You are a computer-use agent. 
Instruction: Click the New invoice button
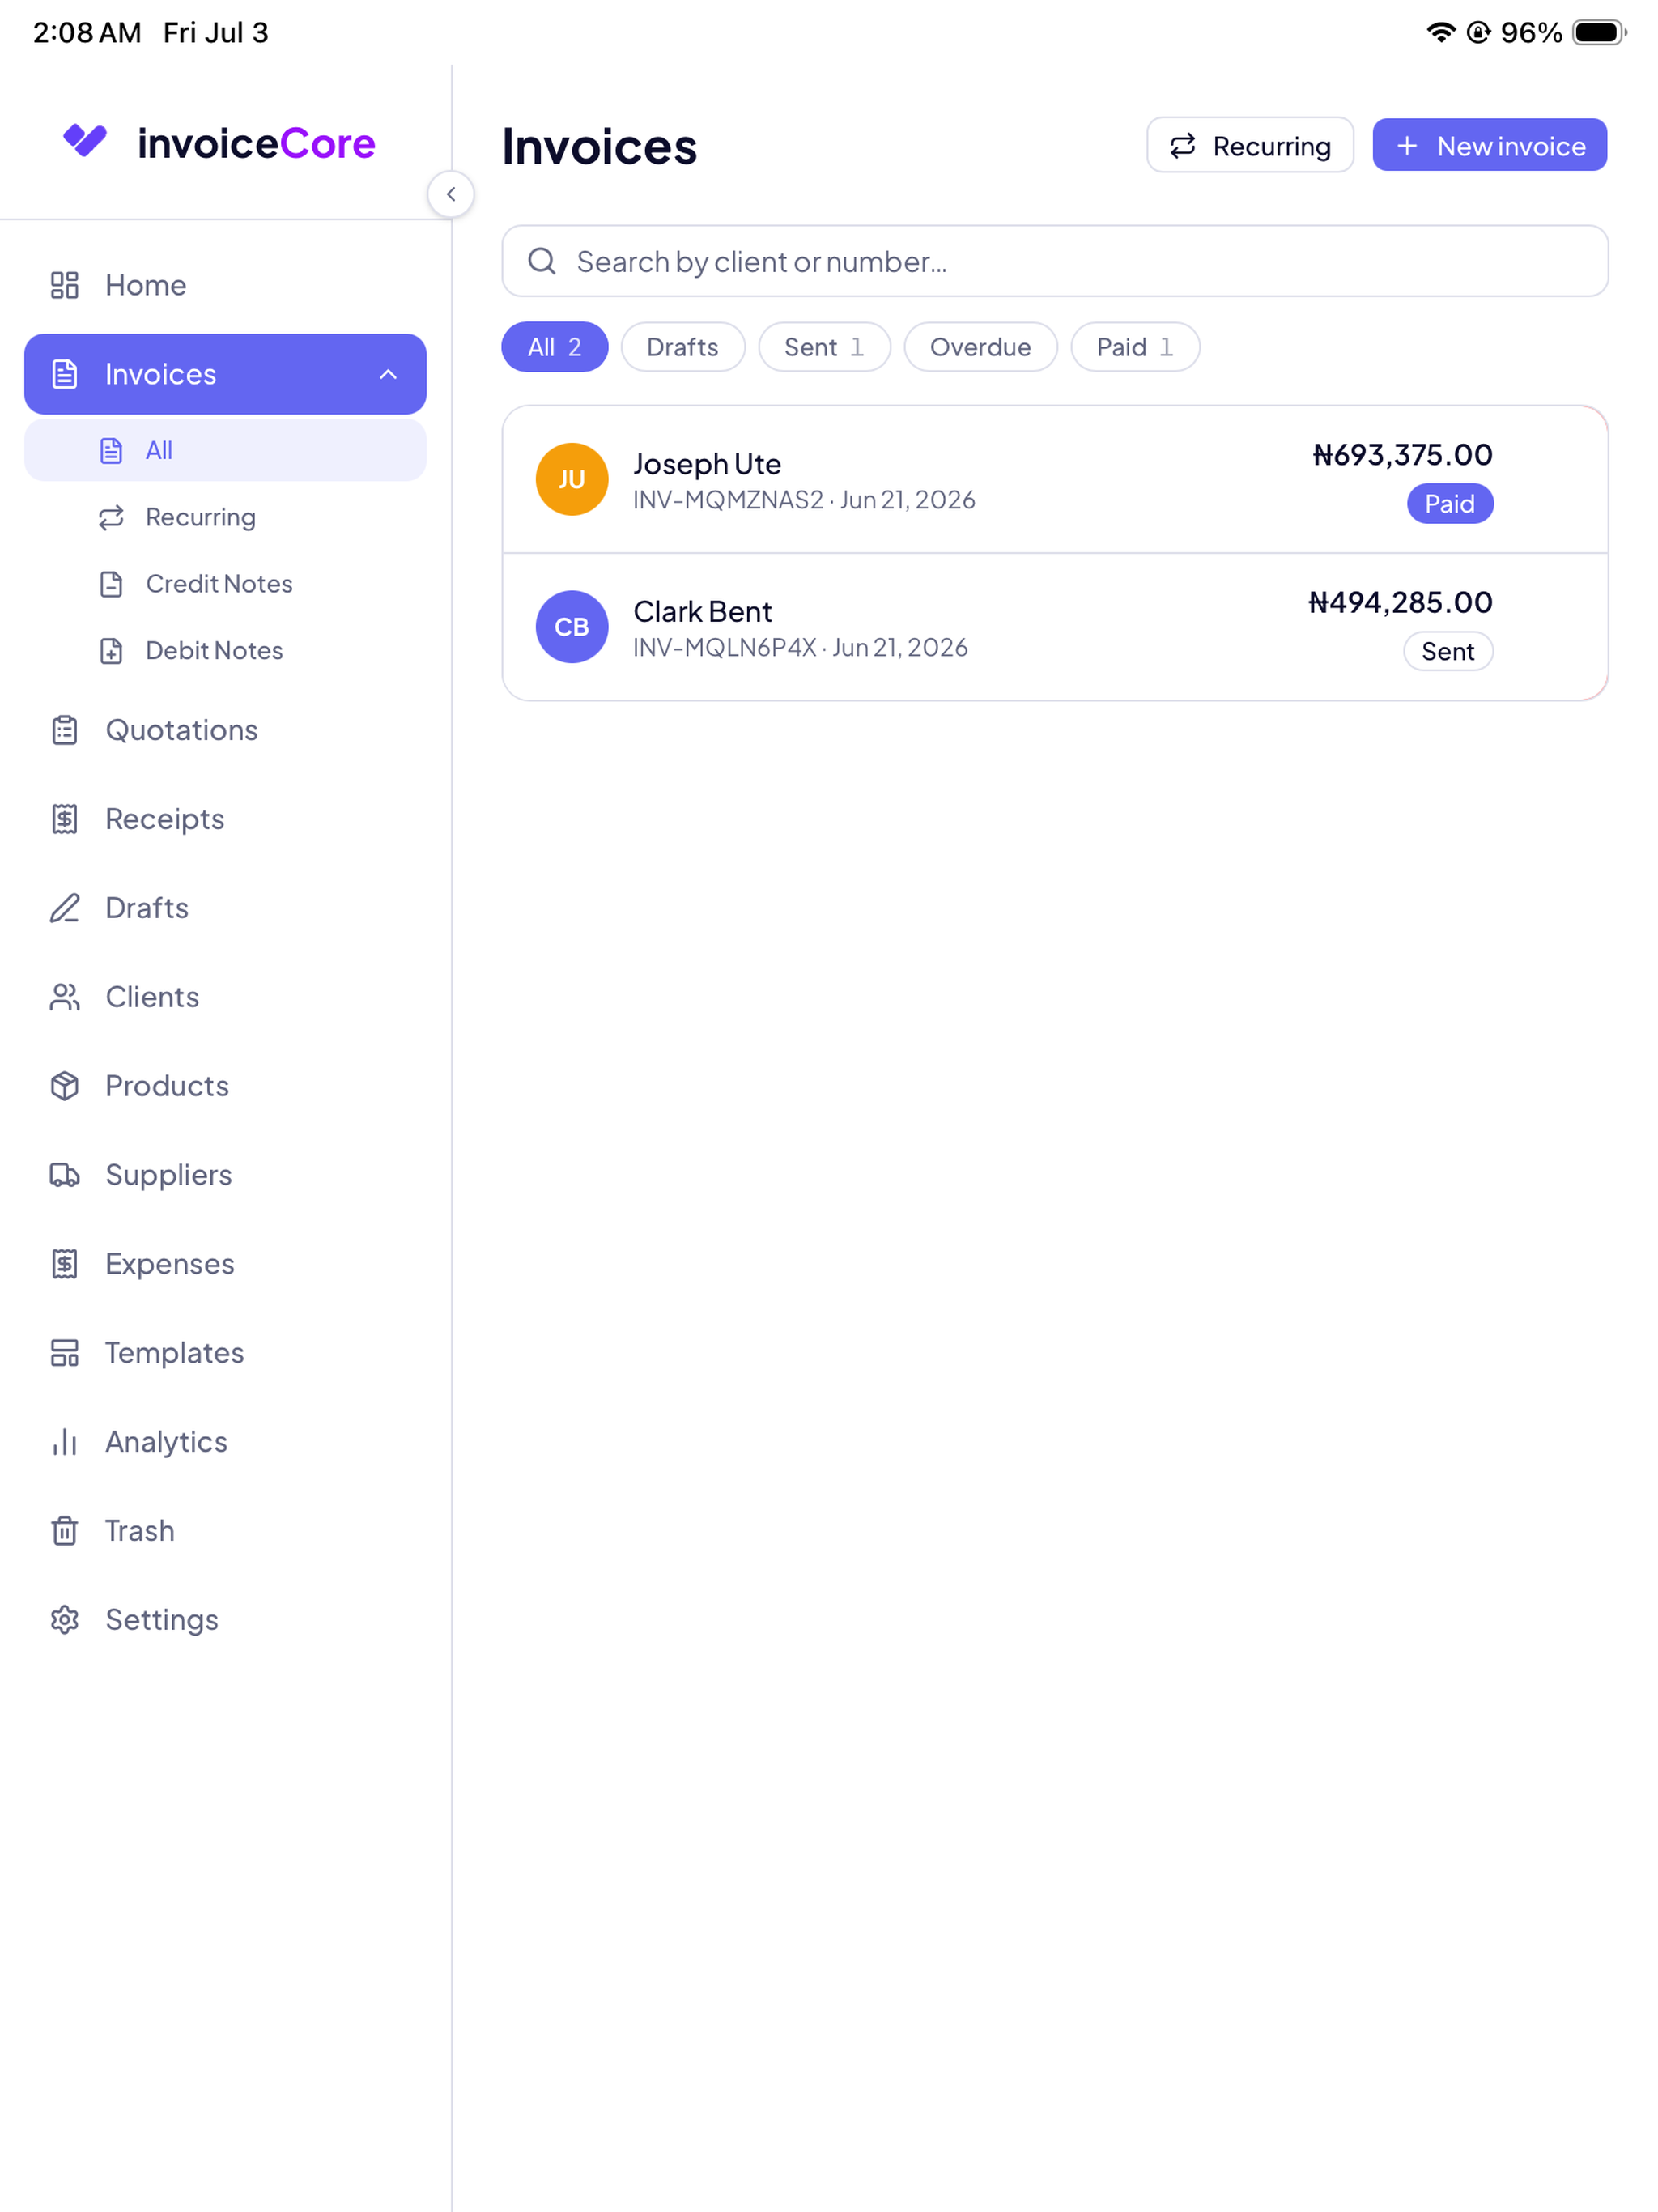[1489, 146]
